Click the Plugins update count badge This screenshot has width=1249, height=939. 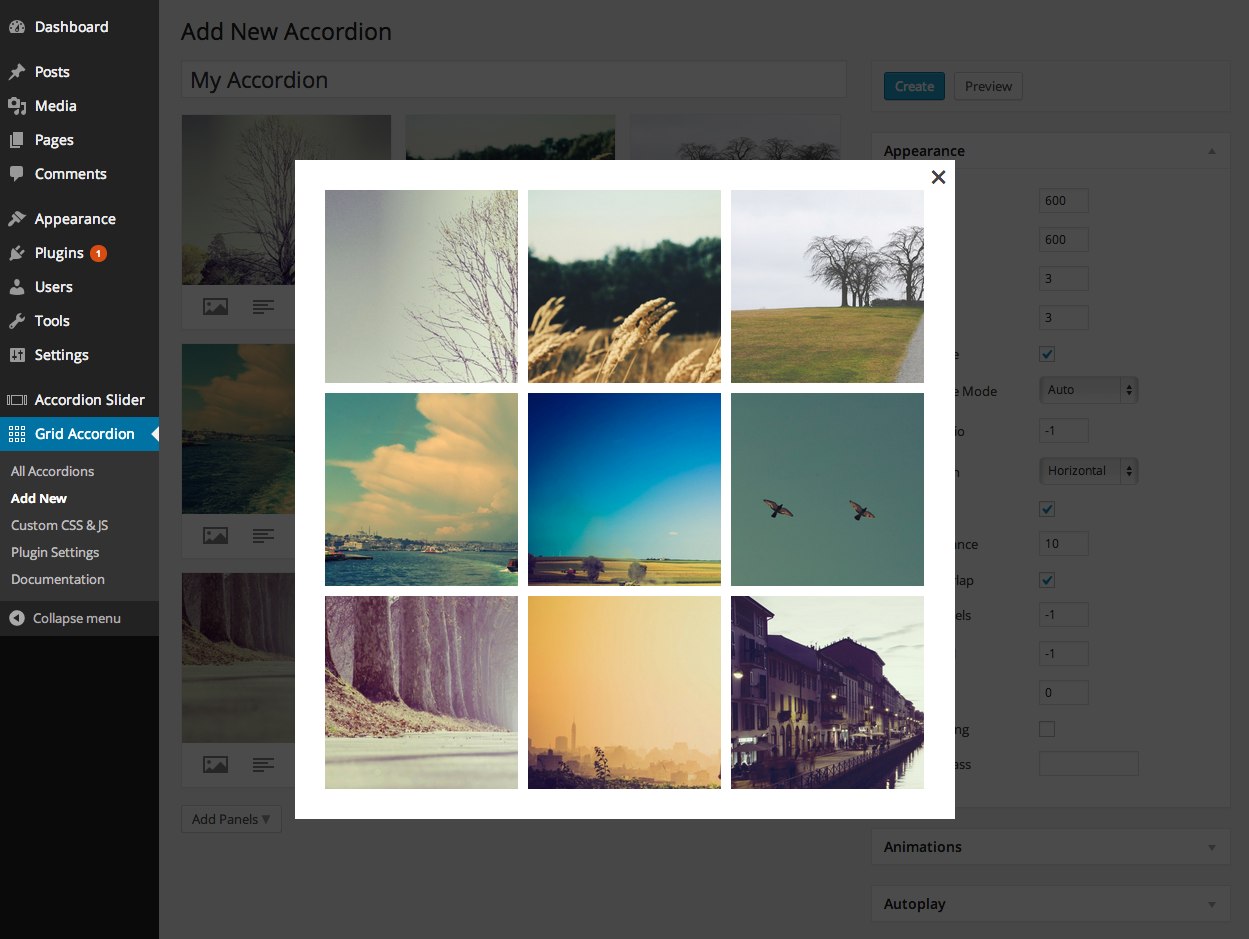98,253
